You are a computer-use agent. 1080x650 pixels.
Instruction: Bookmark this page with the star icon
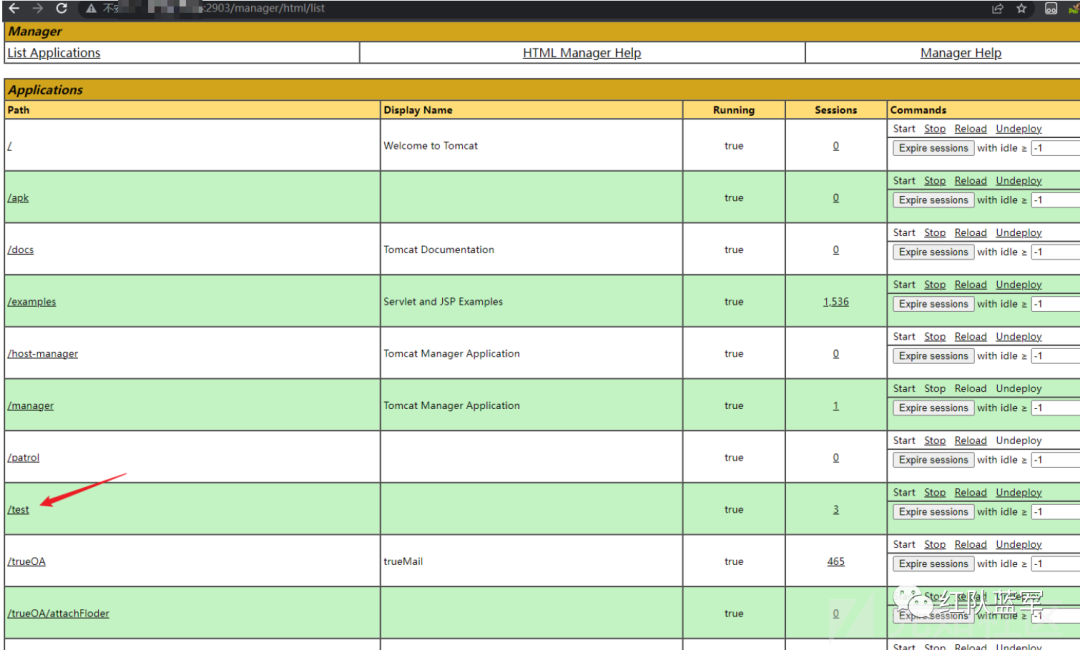(x=1021, y=8)
